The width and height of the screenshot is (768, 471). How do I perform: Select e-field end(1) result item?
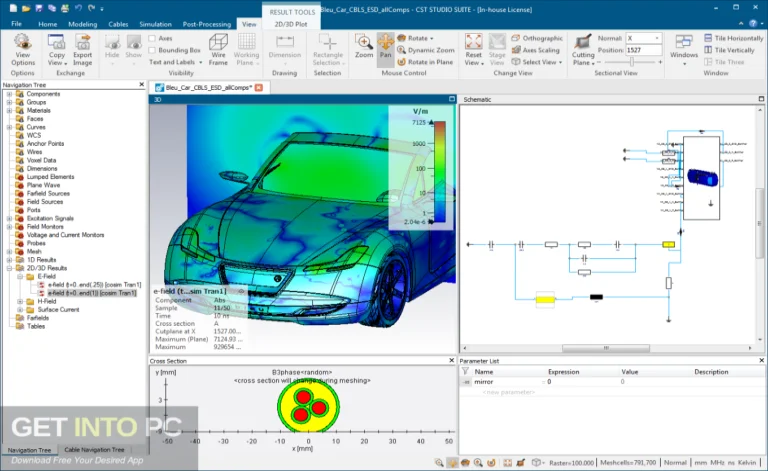pyautogui.click(x=92, y=293)
